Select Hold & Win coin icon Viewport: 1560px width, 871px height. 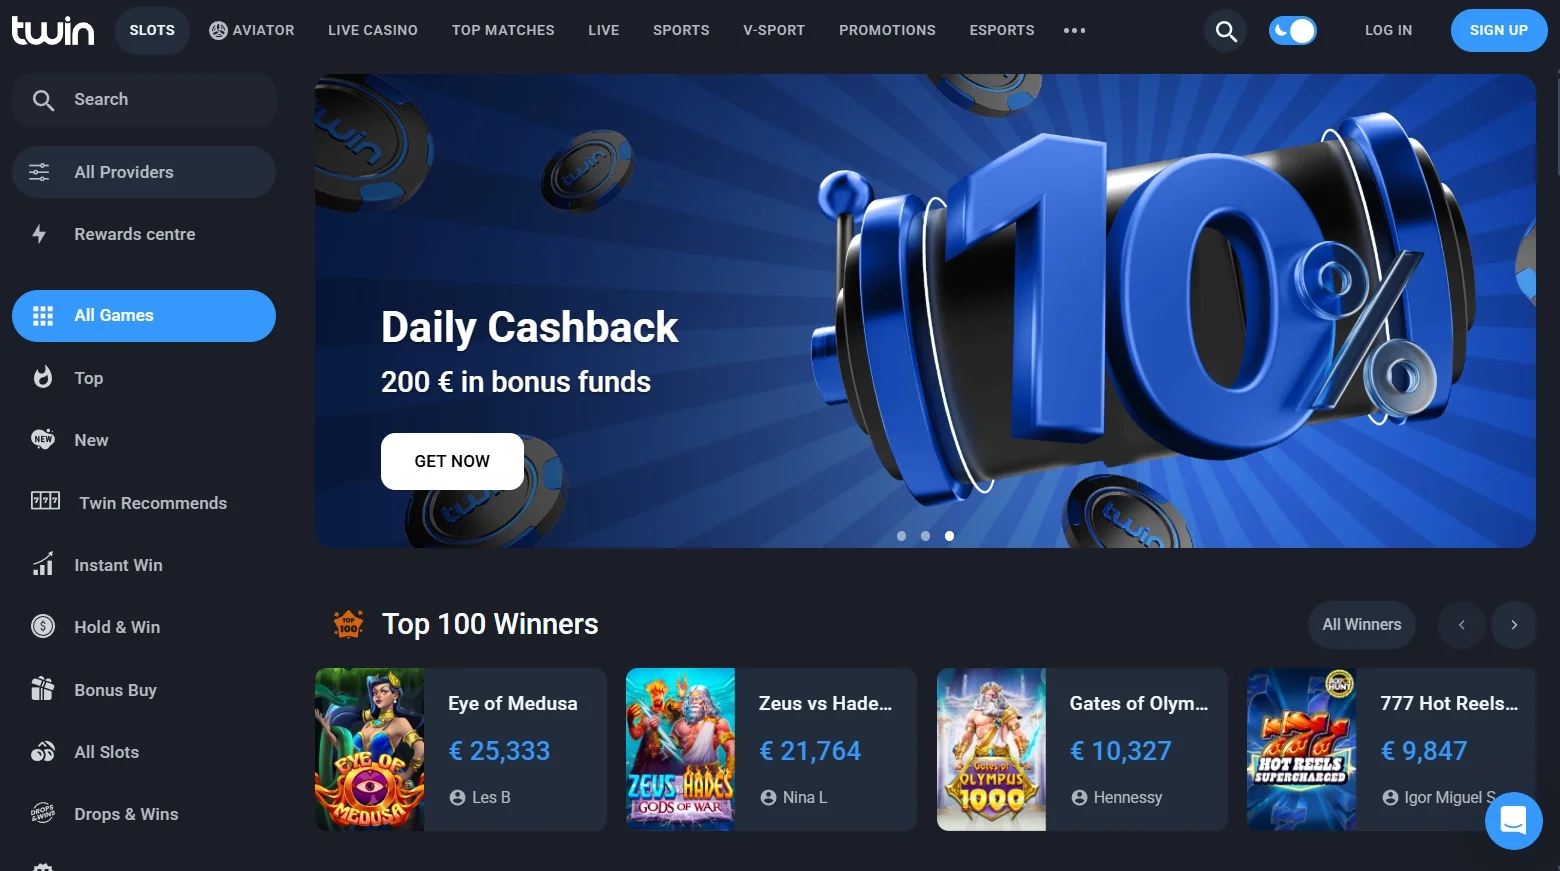43,627
